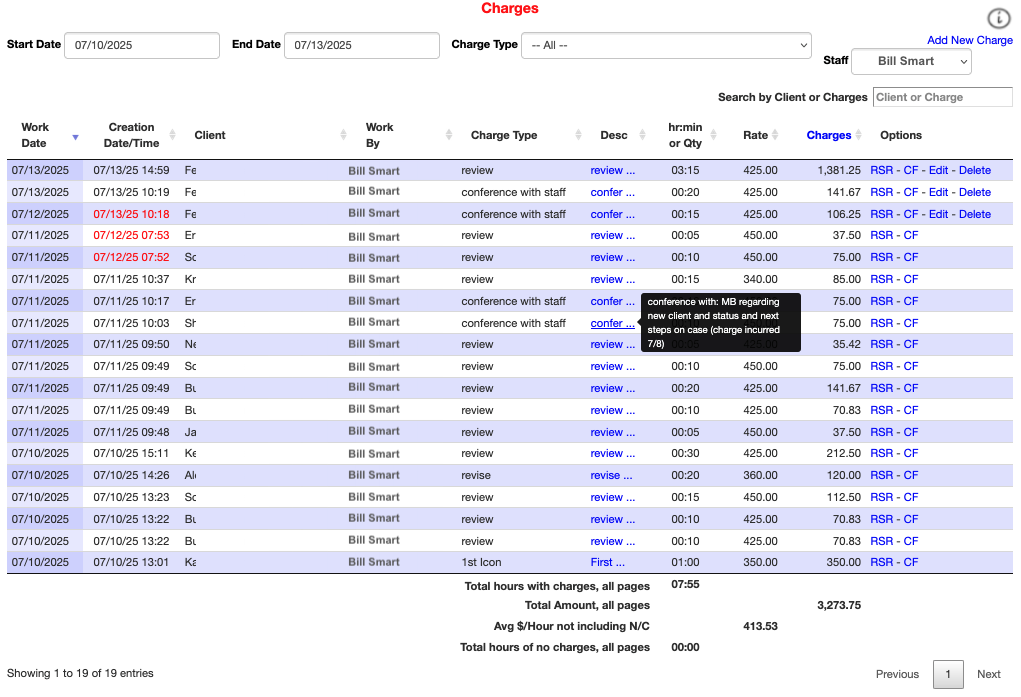Open review description for 07/12/25 07:53
The height and width of the screenshot is (697, 1021).
point(612,236)
